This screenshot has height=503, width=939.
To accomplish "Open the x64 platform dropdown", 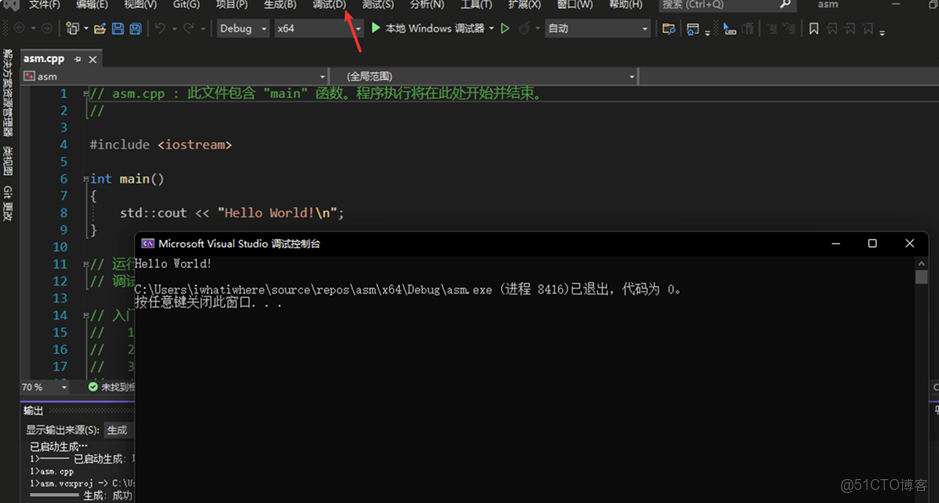I will coord(319,28).
